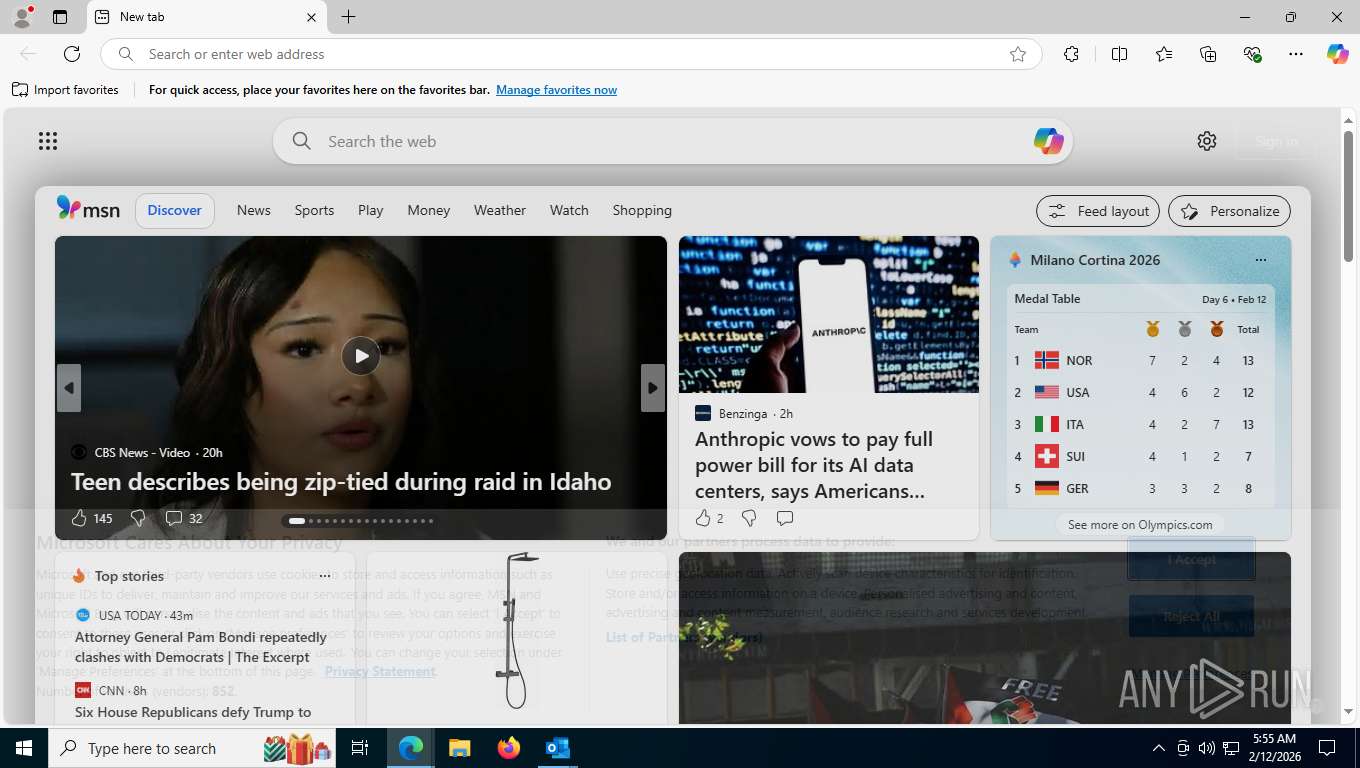Click the taskbar search box
This screenshot has height=768, width=1360.
(x=192, y=748)
